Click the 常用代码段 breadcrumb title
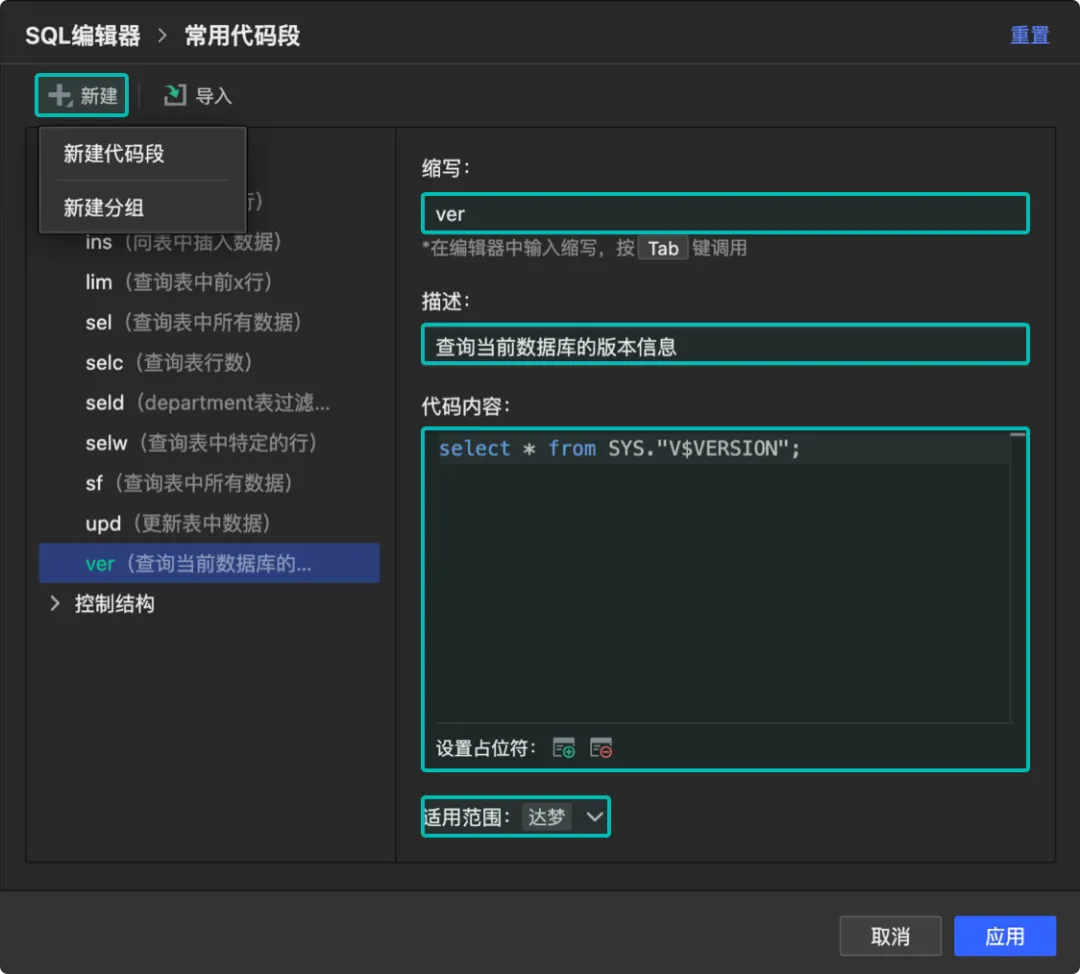 click(242, 36)
